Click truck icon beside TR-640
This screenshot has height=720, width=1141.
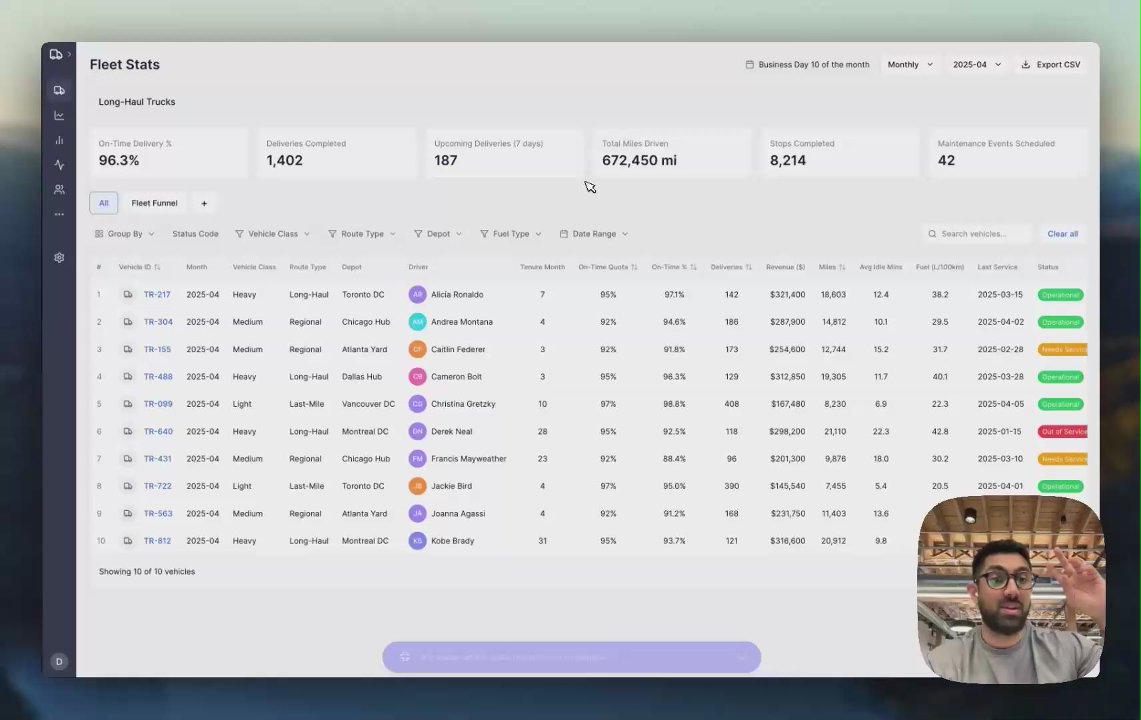[x=127, y=431]
